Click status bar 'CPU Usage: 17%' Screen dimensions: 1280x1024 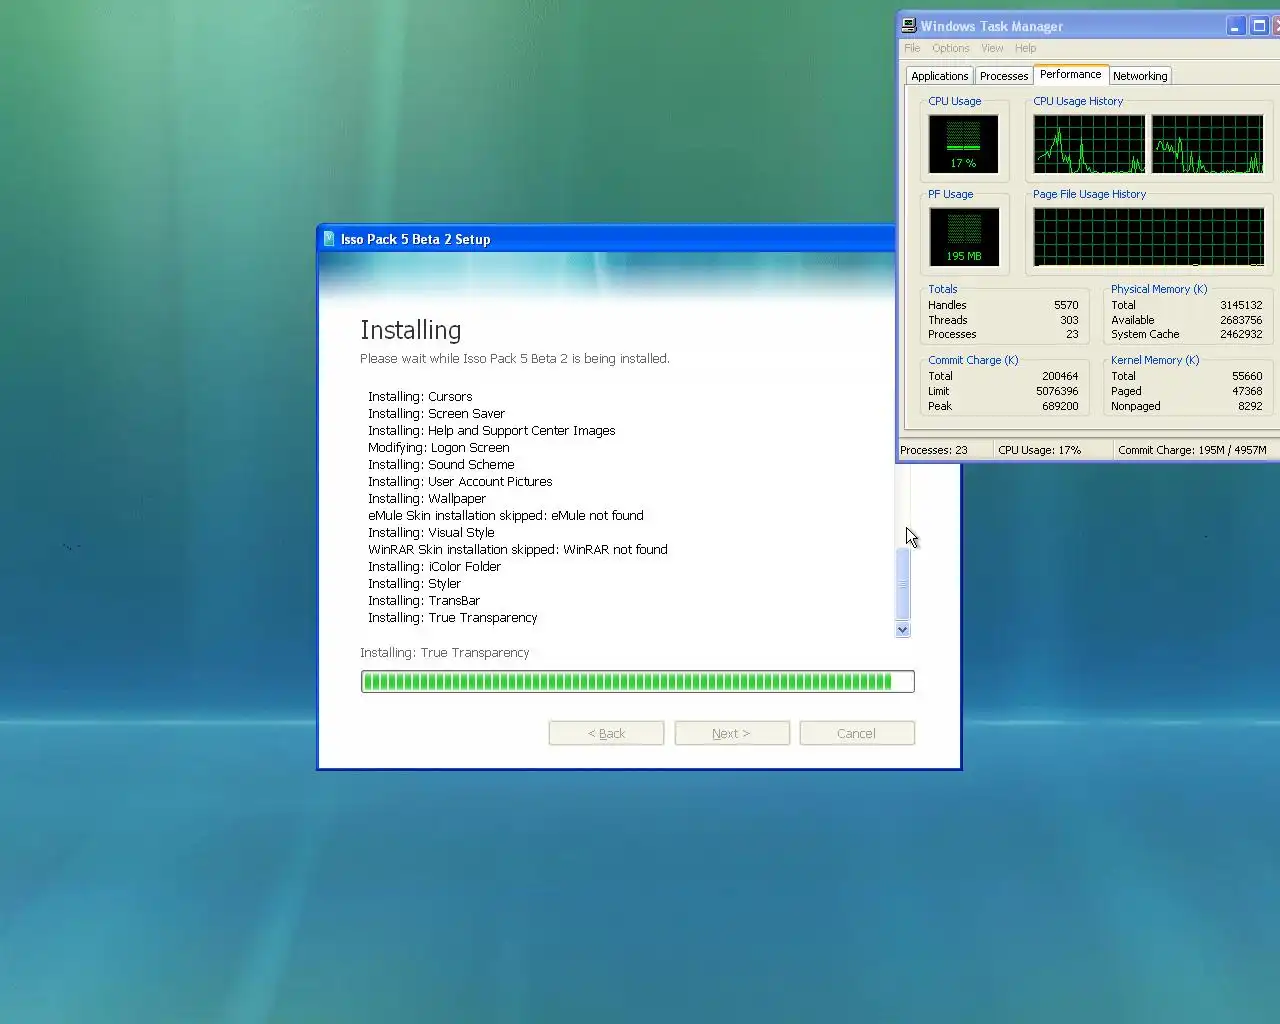(1040, 450)
